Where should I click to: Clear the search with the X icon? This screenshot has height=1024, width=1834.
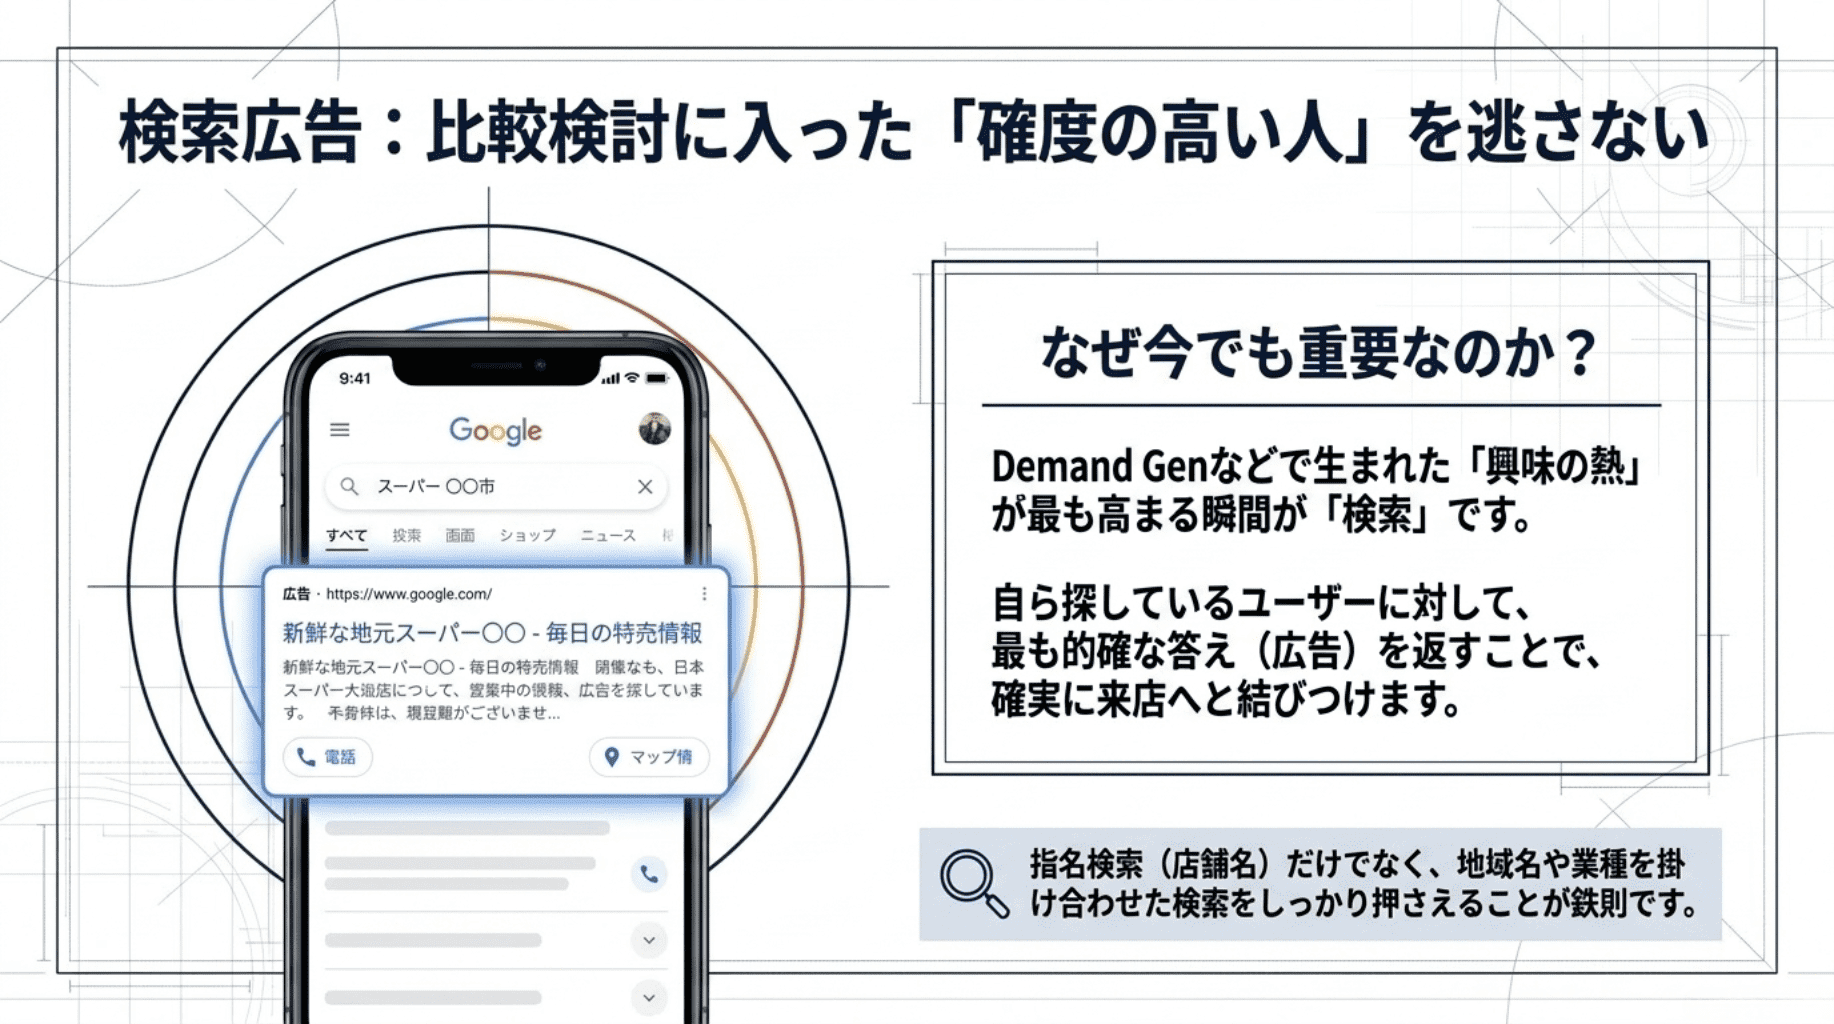click(645, 487)
